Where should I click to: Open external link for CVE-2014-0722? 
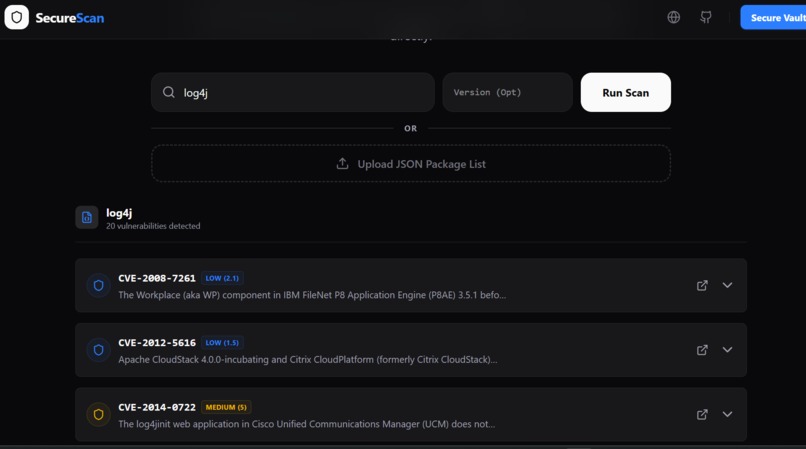(702, 415)
